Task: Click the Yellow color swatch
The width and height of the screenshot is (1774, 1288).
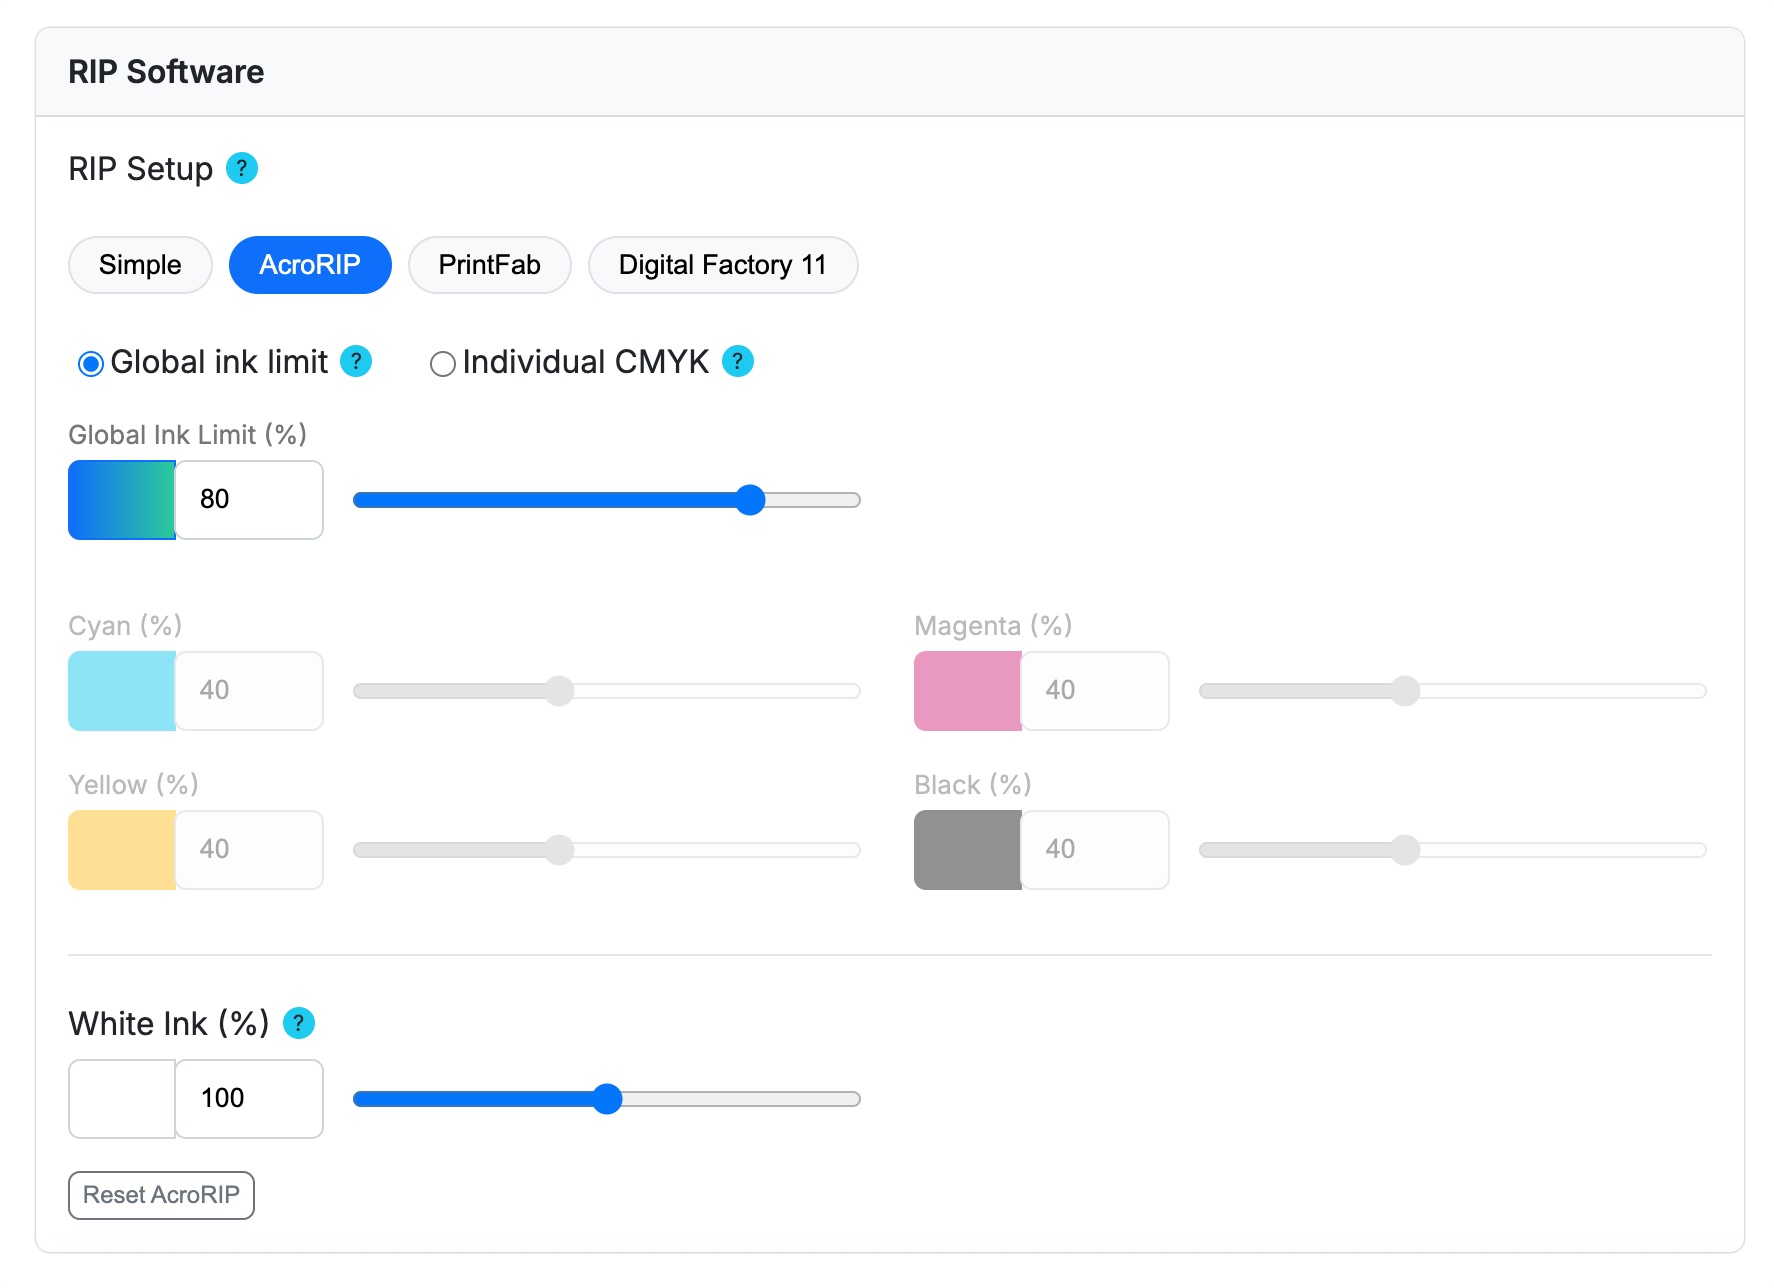Action: [121, 849]
